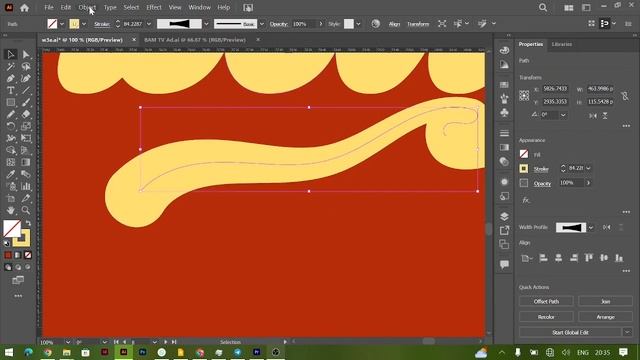This screenshot has width=640, height=360.
Task: Click horizontal align left icon
Action: click(543, 258)
